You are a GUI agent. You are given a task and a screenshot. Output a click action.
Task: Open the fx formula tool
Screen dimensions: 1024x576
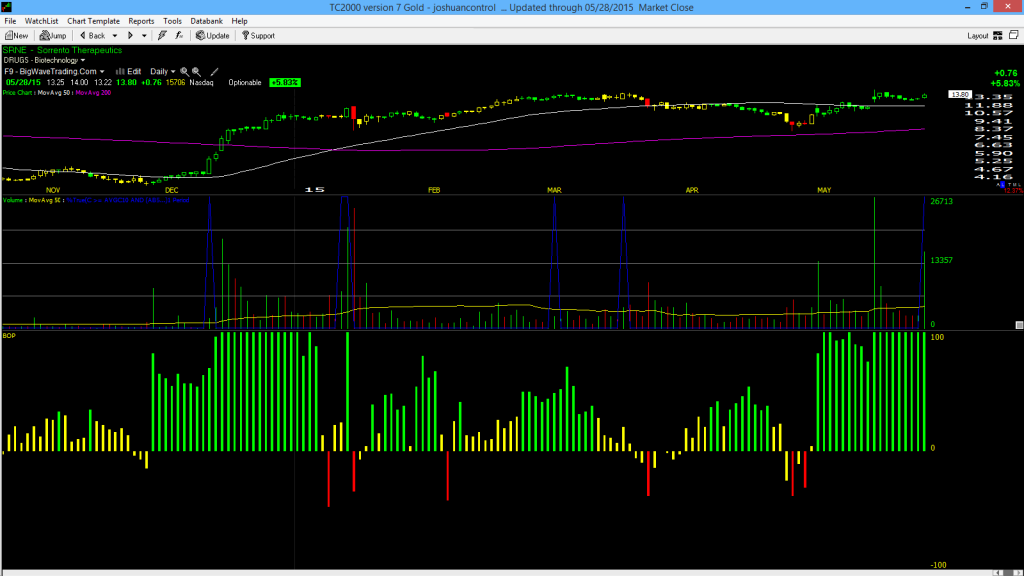(x=179, y=36)
